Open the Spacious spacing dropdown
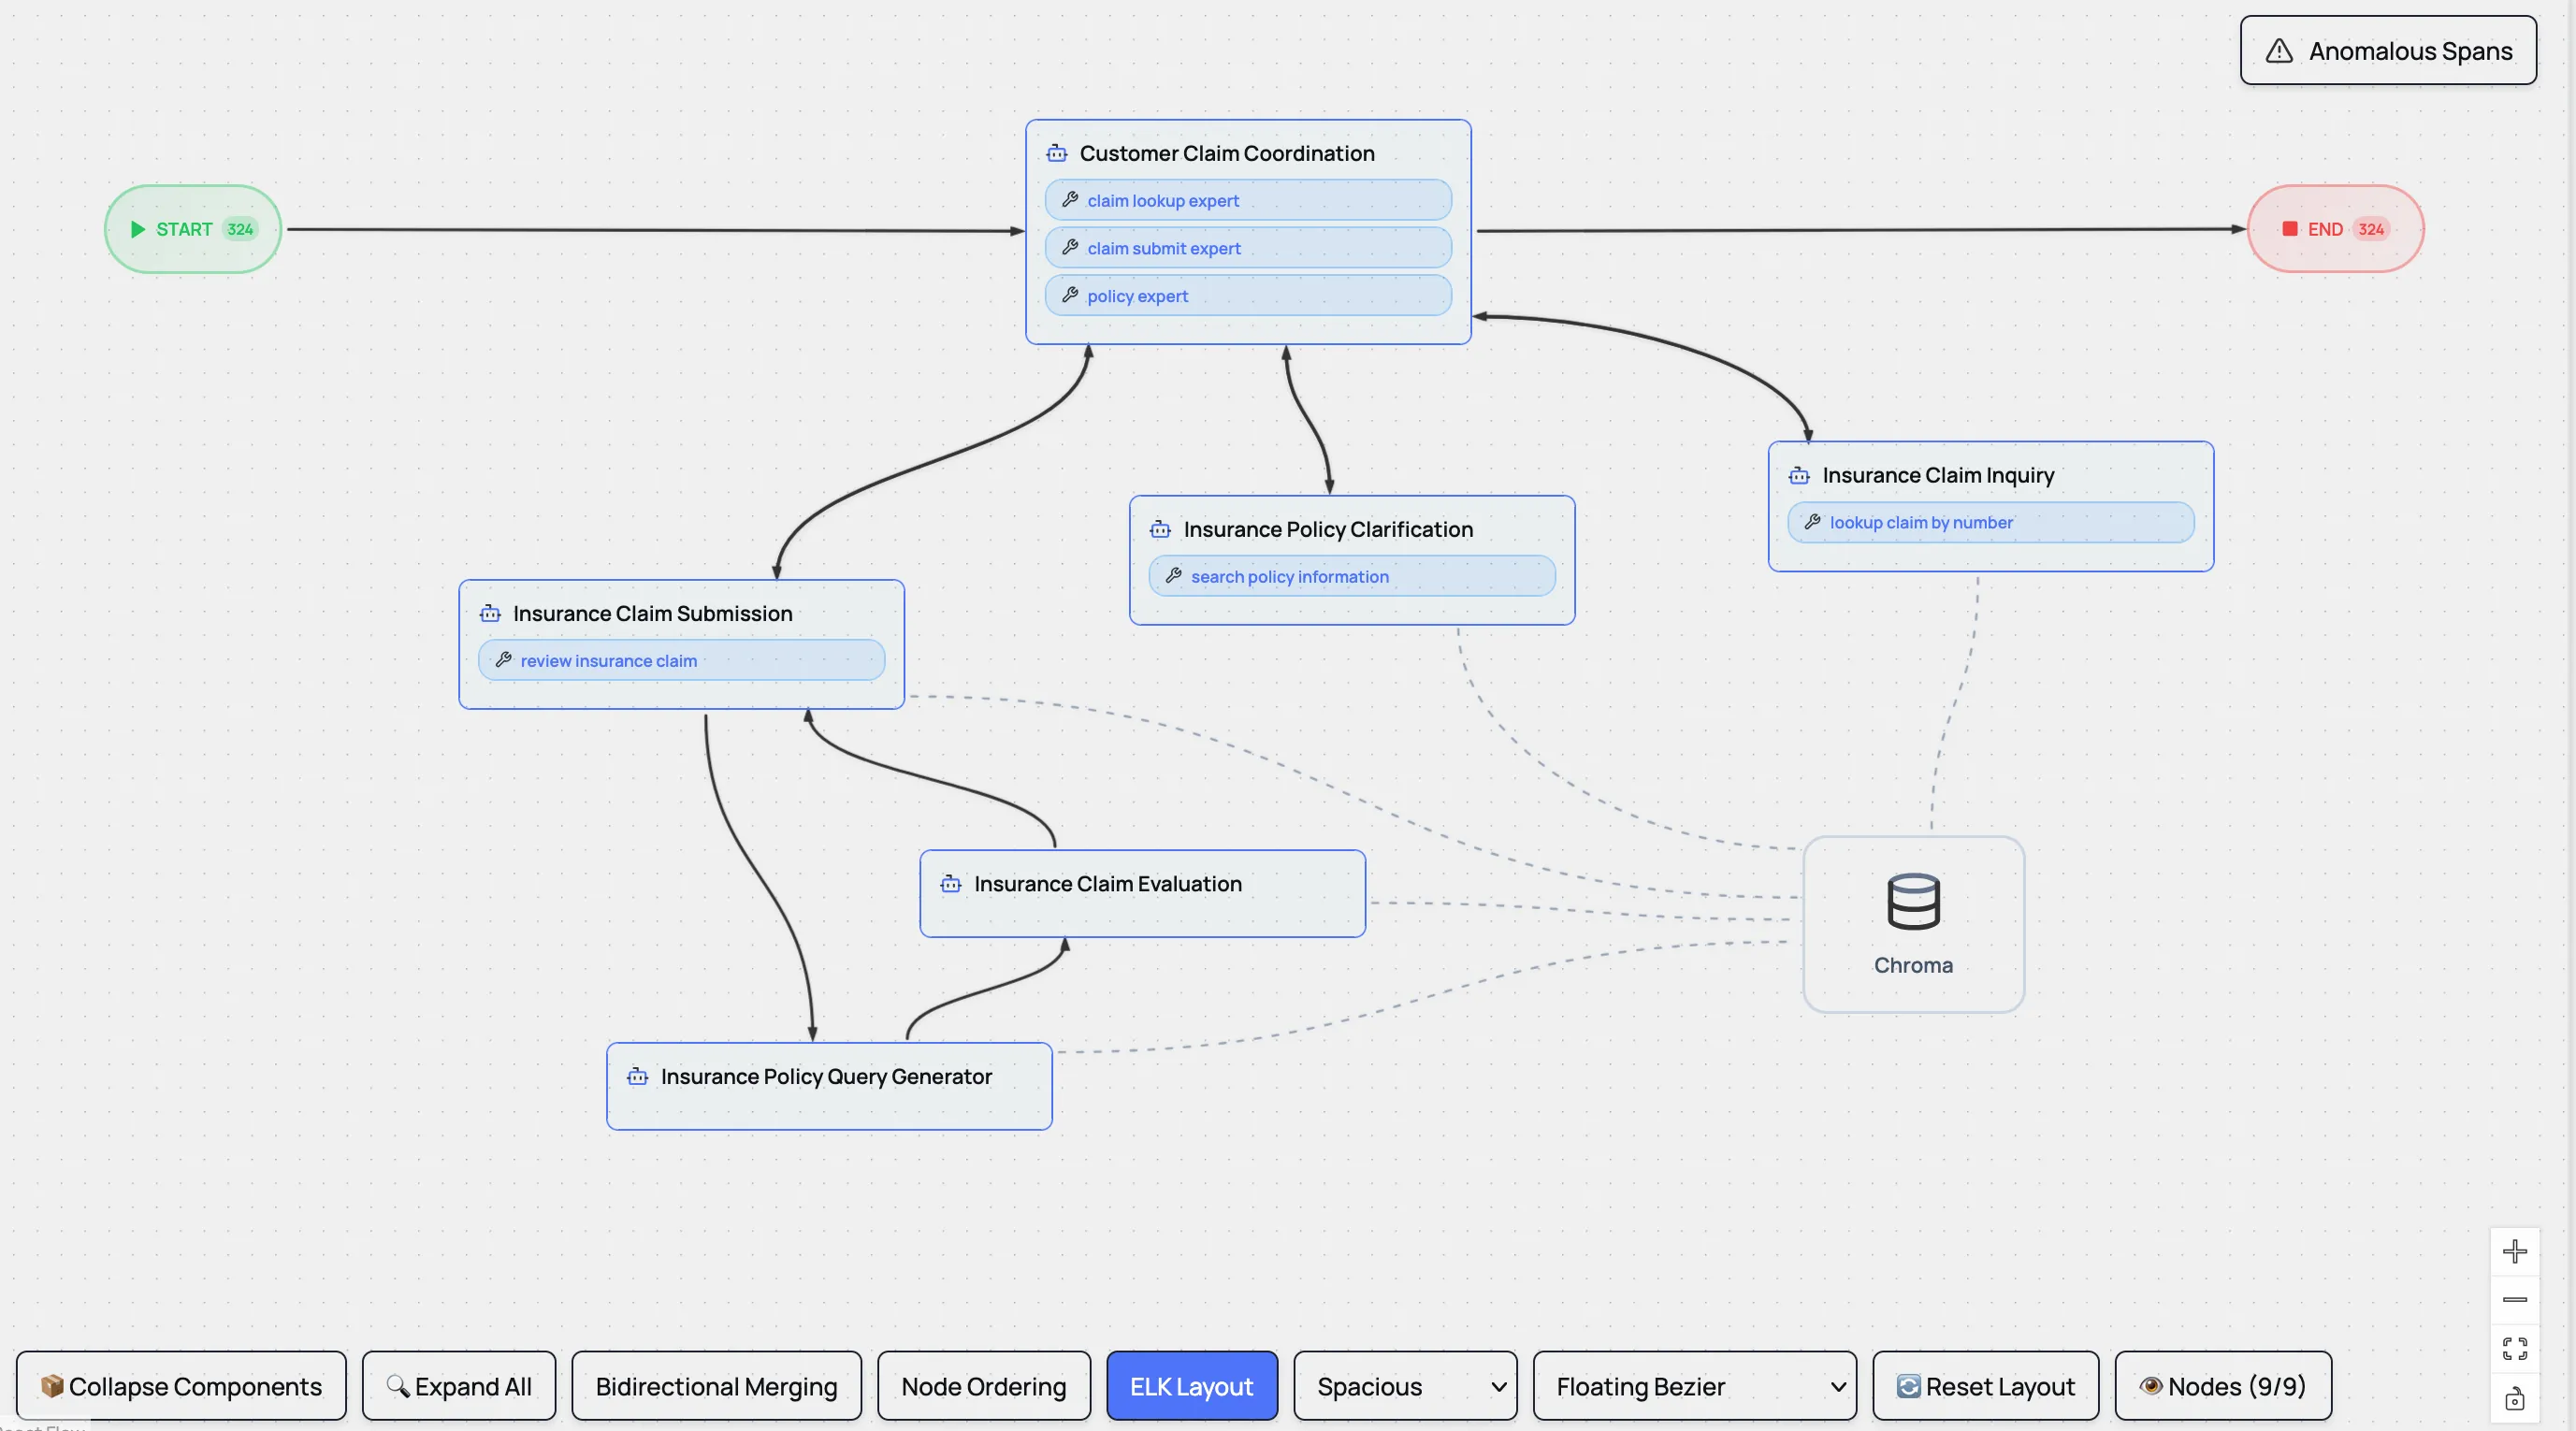 (1405, 1385)
